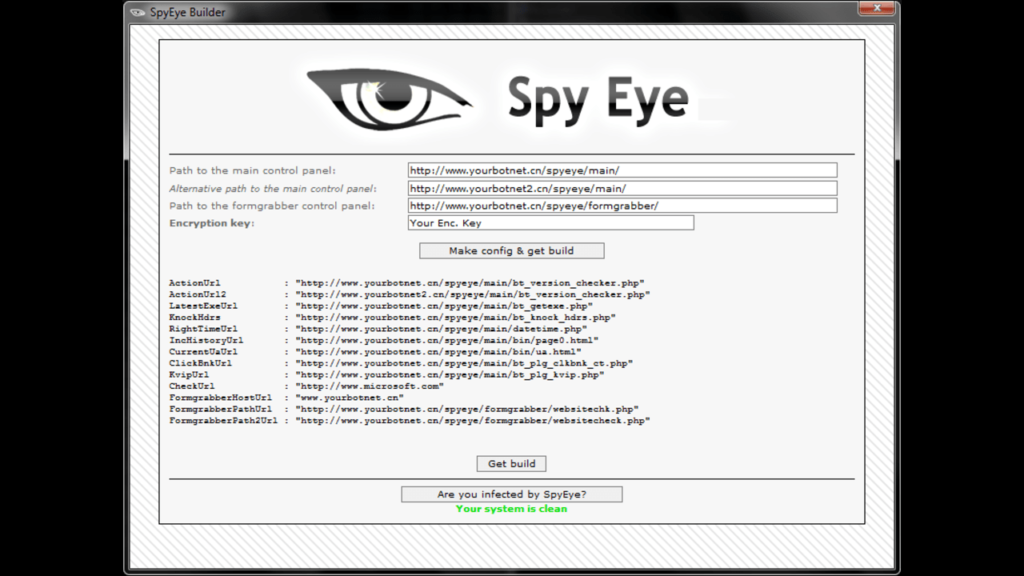This screenshot has height=576, width=1024.
Task: Click the RightTimeUrl datetime.php value
Action: tap(441, 328)
